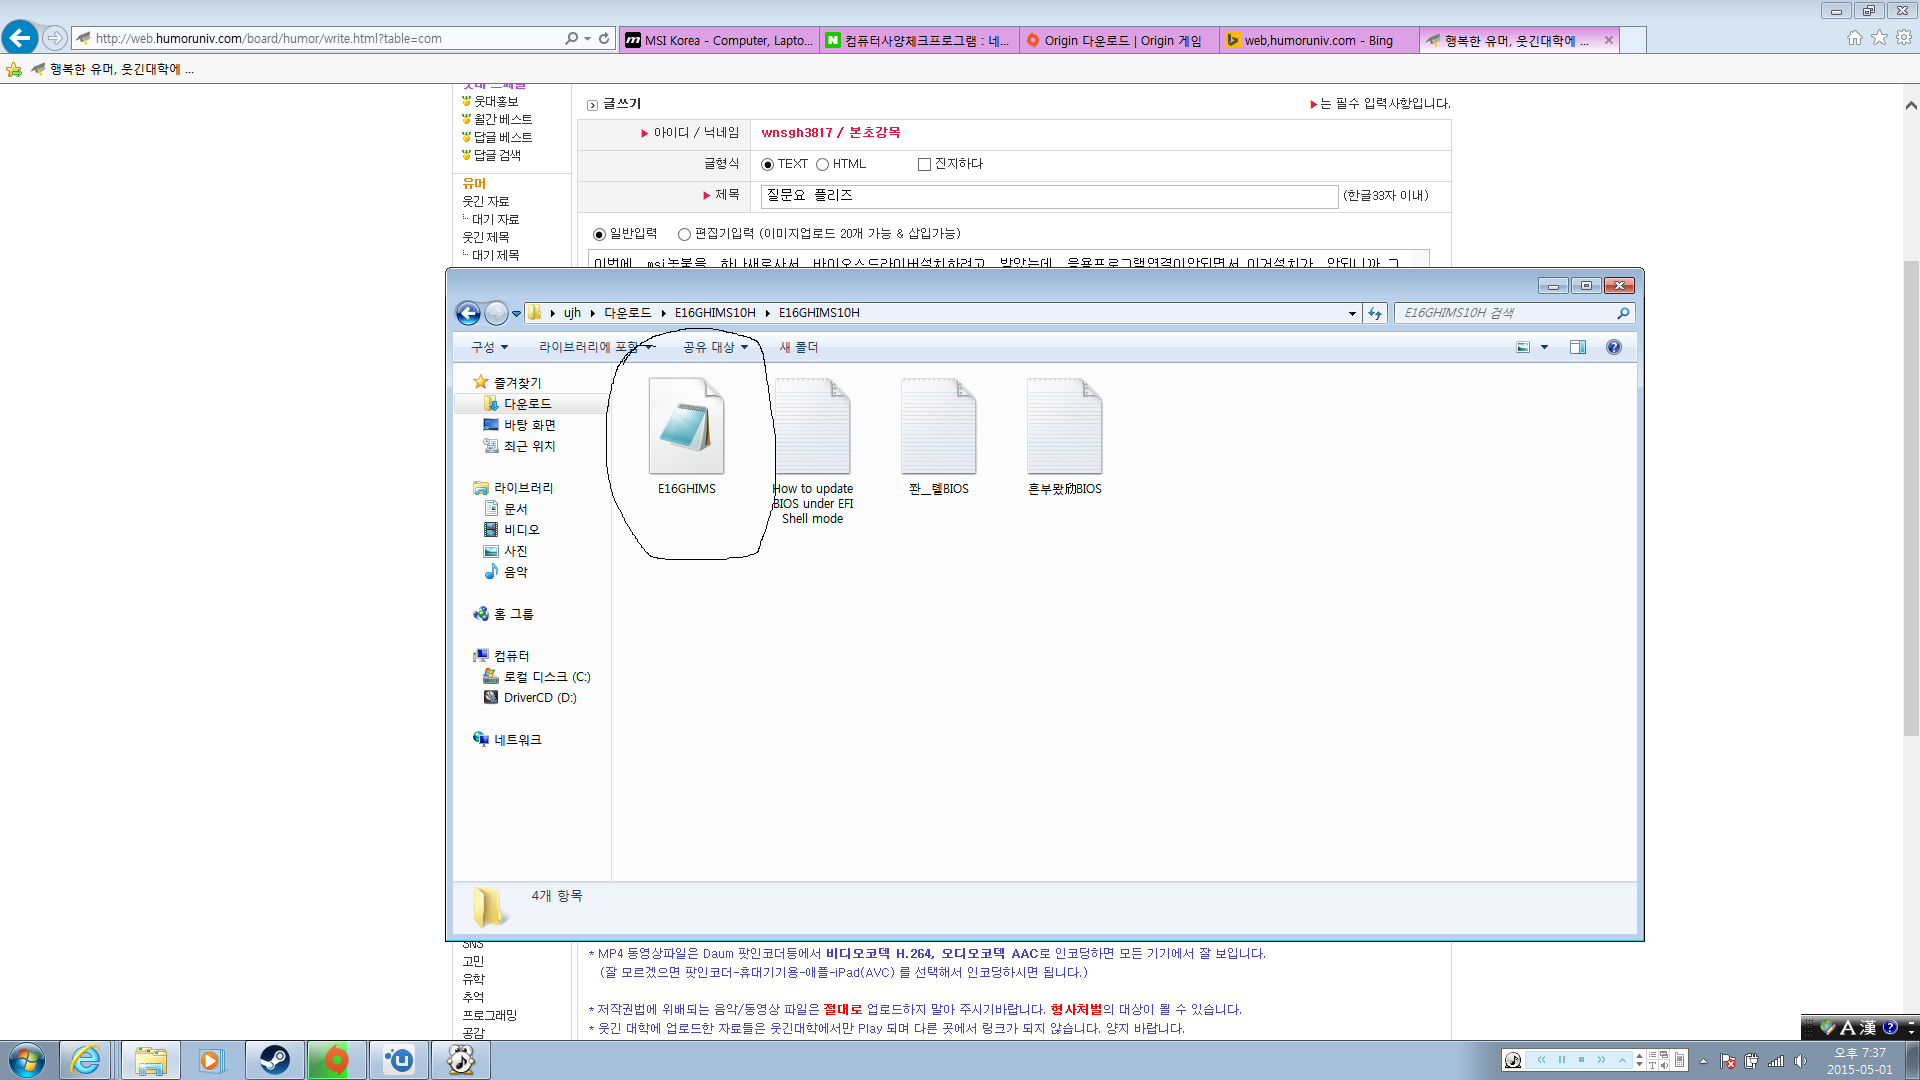Open Steam from the taskbar

(274, 1060)
